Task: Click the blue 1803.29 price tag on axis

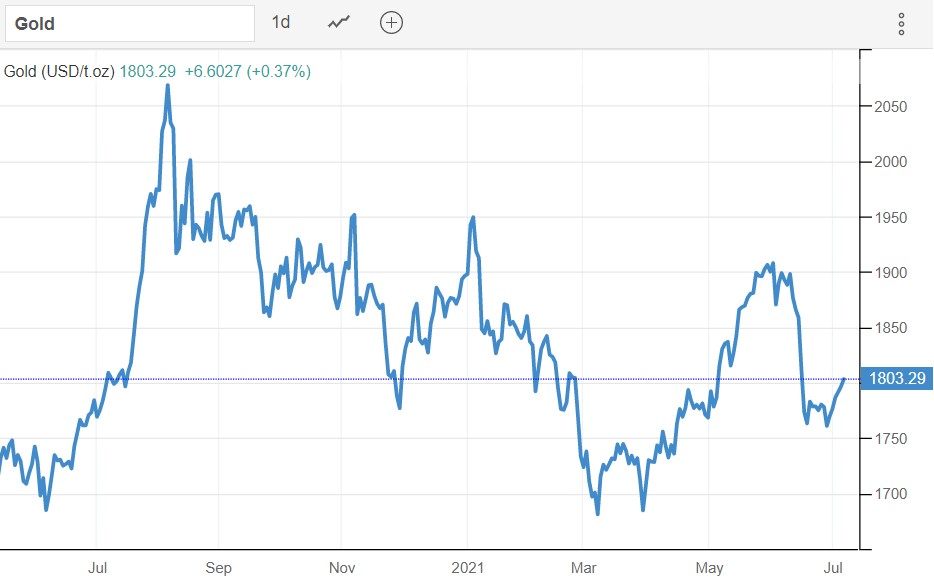Action: coord(899,379)
